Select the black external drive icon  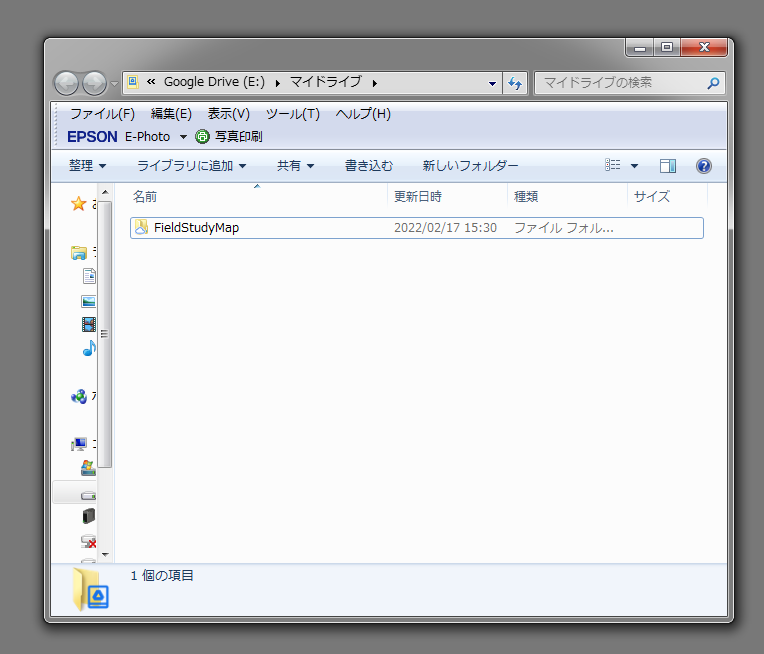[x=89, y=516]
